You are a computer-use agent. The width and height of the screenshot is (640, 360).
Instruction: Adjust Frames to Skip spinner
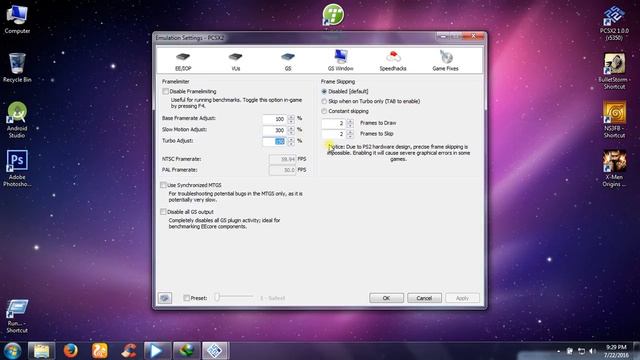tap(350, 134)
